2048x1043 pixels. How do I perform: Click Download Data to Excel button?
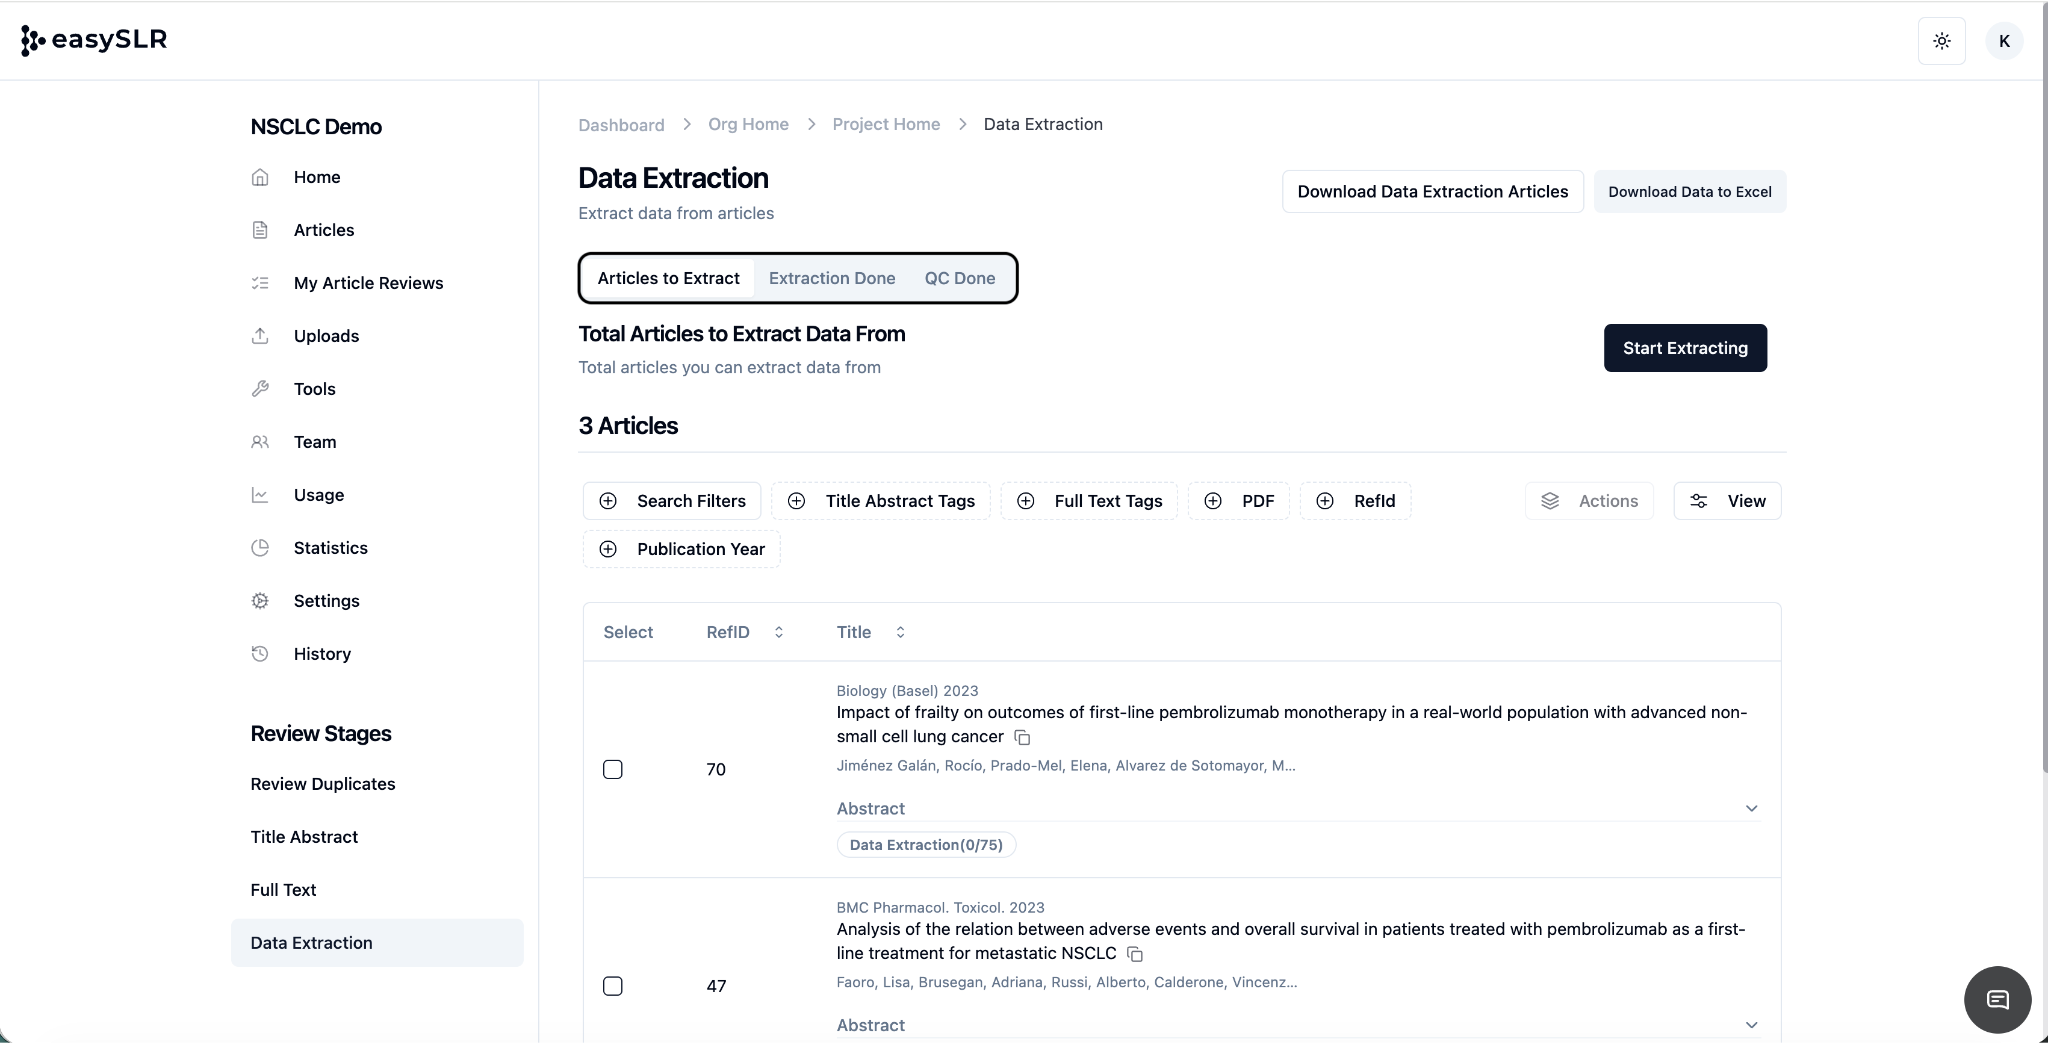click(x=1689, y=192)
